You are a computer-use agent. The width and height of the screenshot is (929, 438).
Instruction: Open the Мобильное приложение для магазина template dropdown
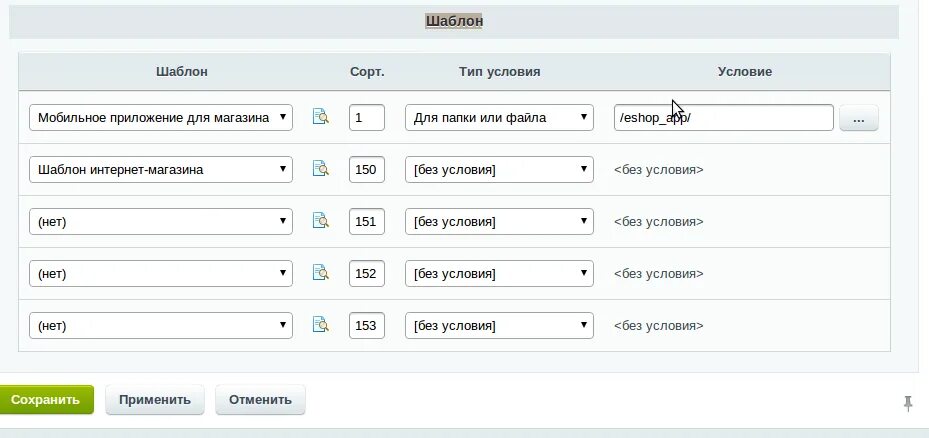[x=161, y=117]
